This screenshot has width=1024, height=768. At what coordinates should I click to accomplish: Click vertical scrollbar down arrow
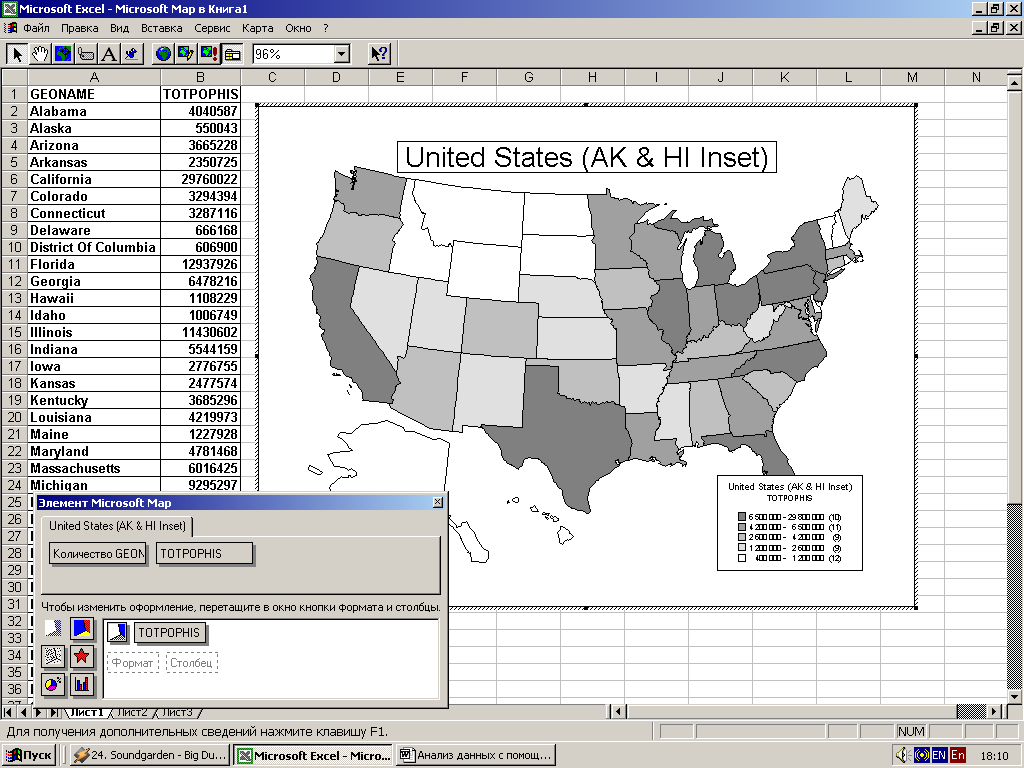[x=1014, y=696]
